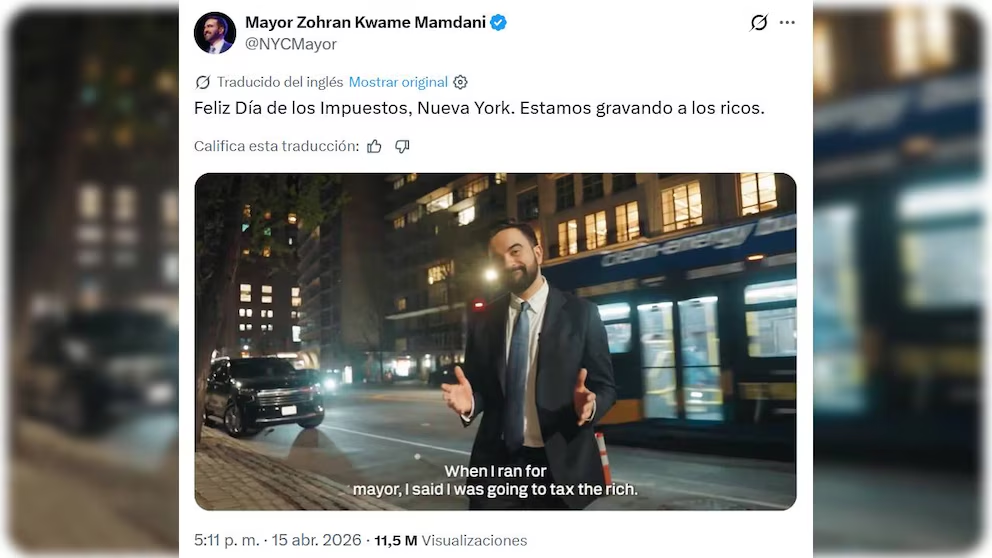
Task: Click 'Mostrar original' to show original text
Action: click(x=398, y=82)
